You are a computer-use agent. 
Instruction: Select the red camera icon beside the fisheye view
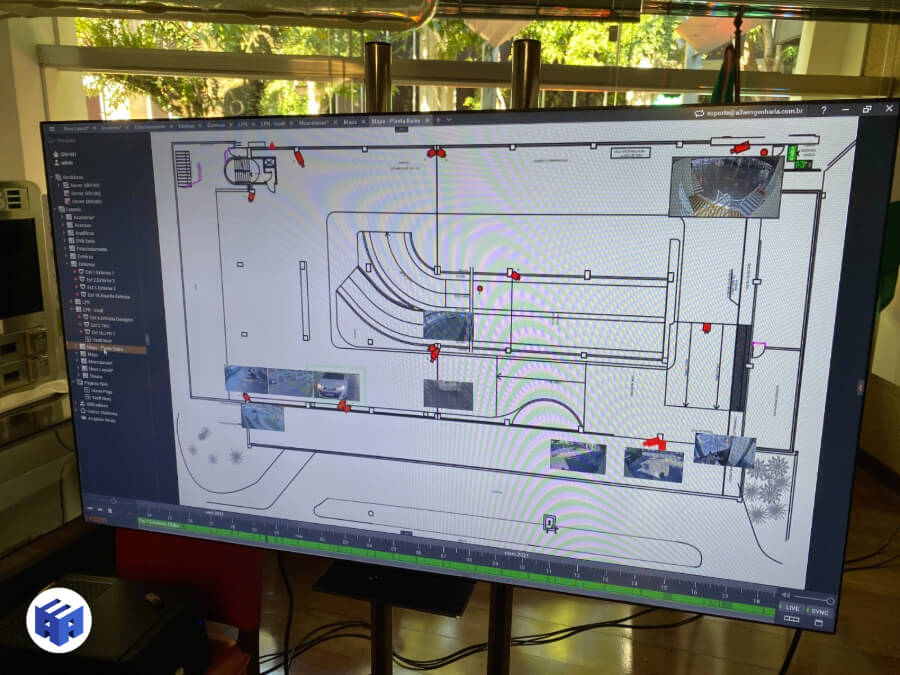tap(739, 148)
